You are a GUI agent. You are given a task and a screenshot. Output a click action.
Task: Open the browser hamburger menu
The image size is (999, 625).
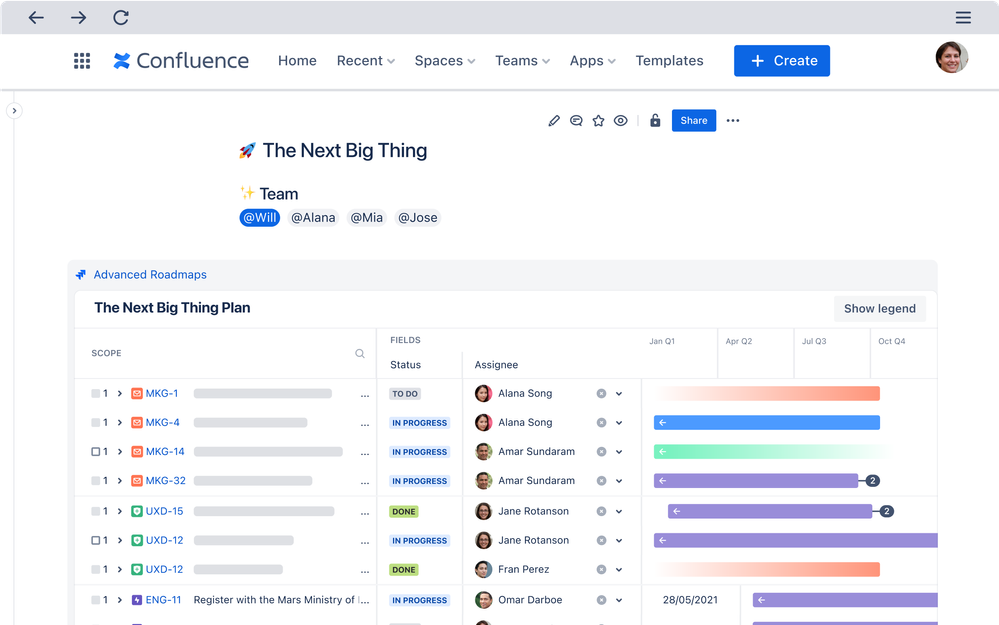(963, 17)
